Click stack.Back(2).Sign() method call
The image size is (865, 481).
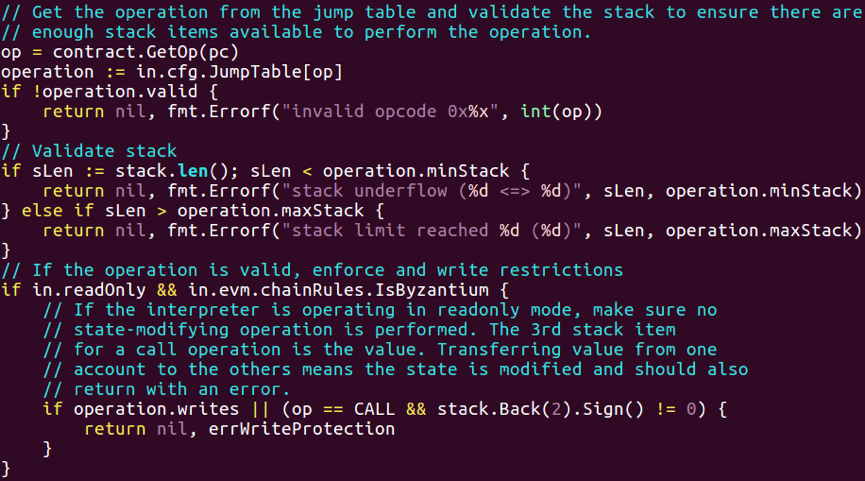540,409
